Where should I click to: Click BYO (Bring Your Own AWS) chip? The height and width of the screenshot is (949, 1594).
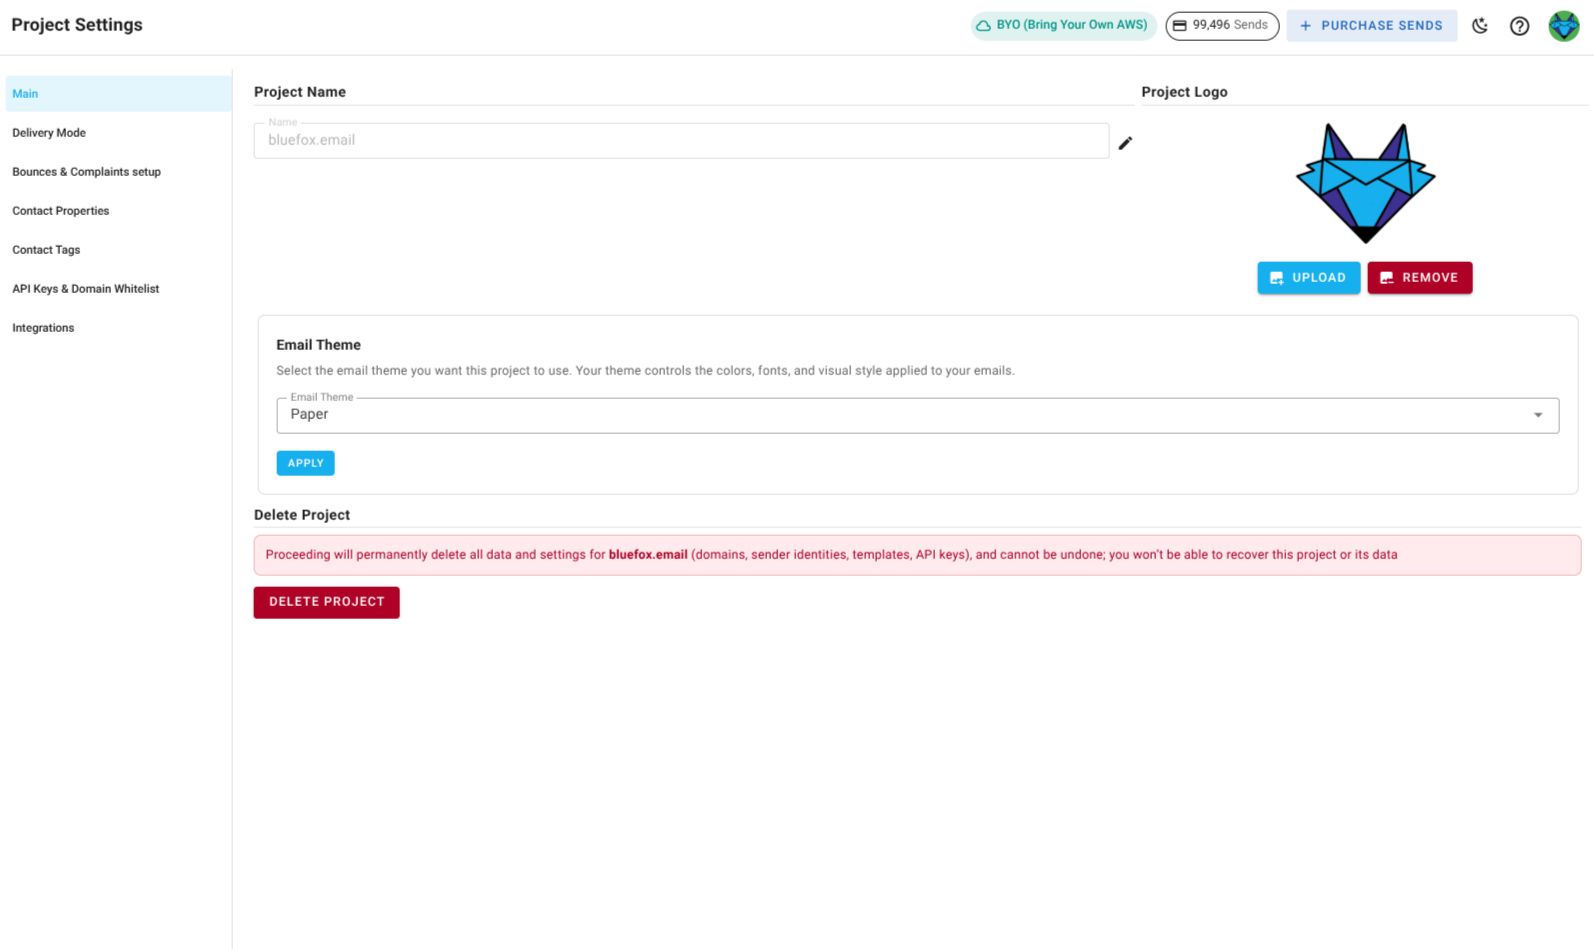pos(1063,25)
